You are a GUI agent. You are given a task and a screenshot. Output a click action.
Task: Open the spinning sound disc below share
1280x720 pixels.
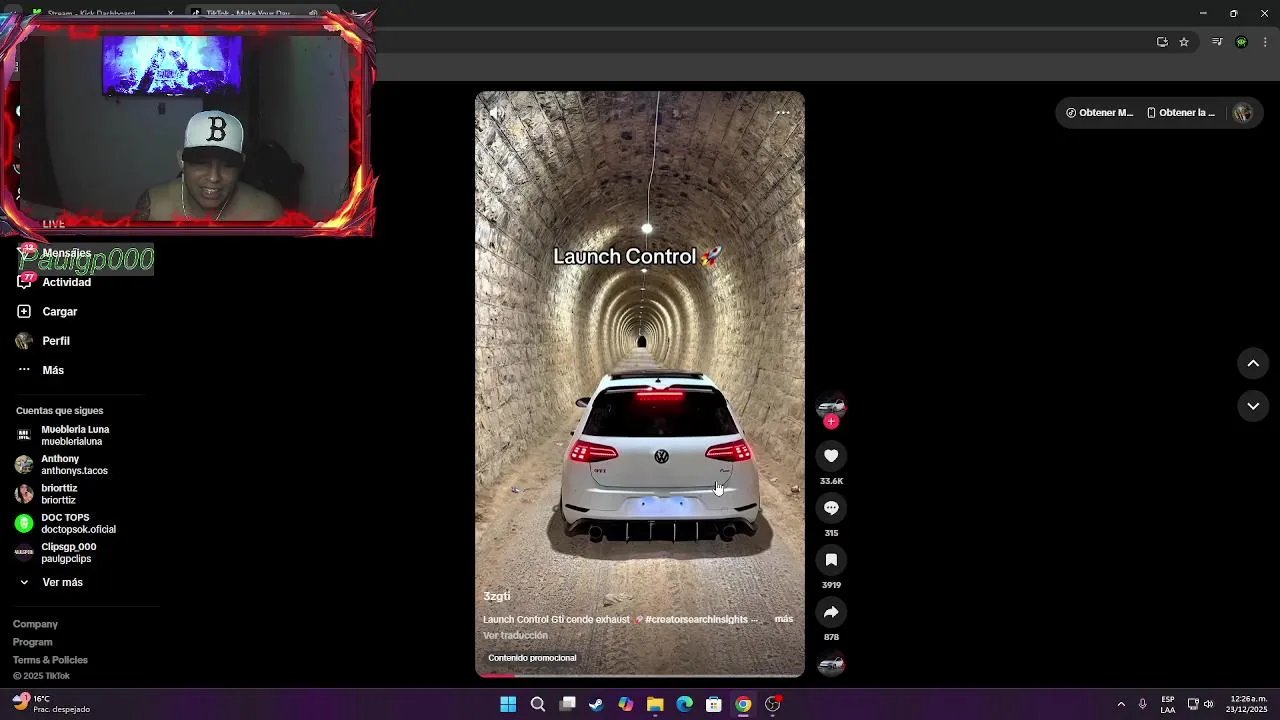click(x=831, y=664)
